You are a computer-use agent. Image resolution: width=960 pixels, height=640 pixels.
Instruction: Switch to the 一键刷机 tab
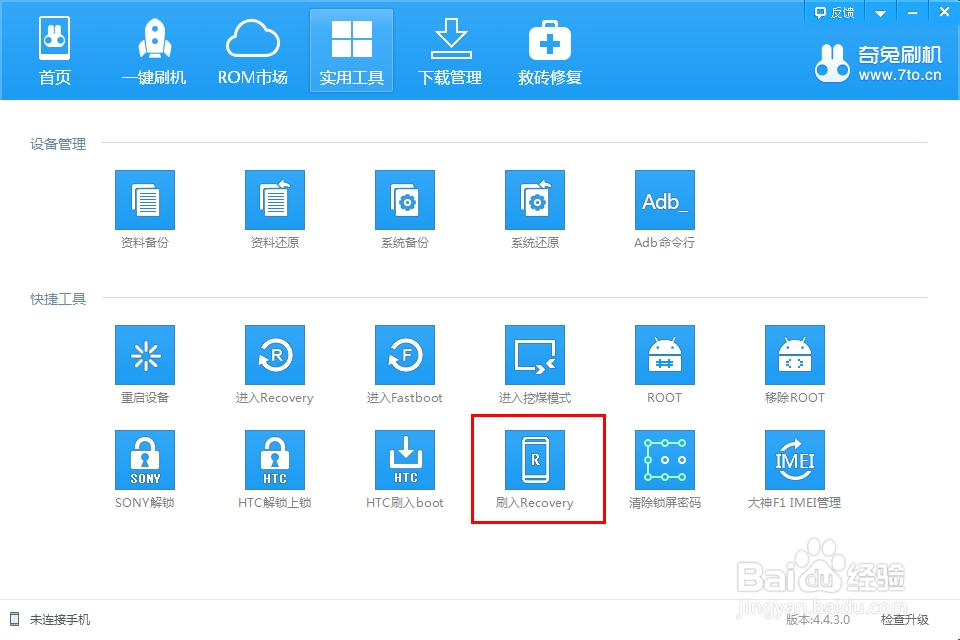(154, 51)
